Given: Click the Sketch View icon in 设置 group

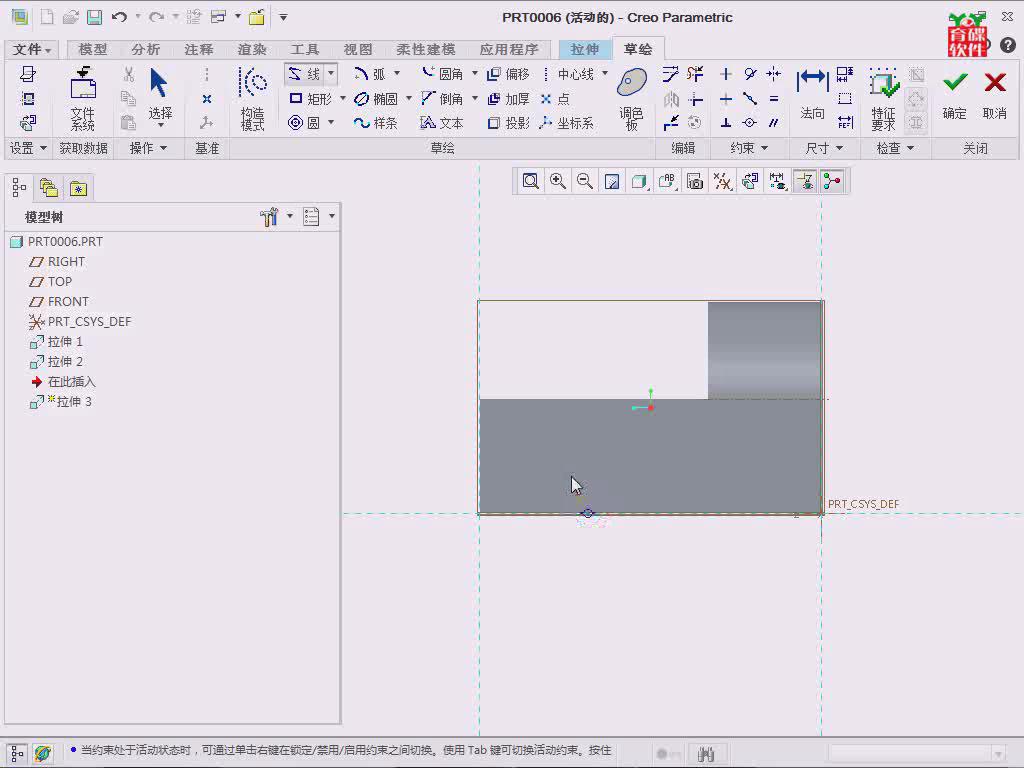Looking at the screenshot, I should click(x=27, y=123).
